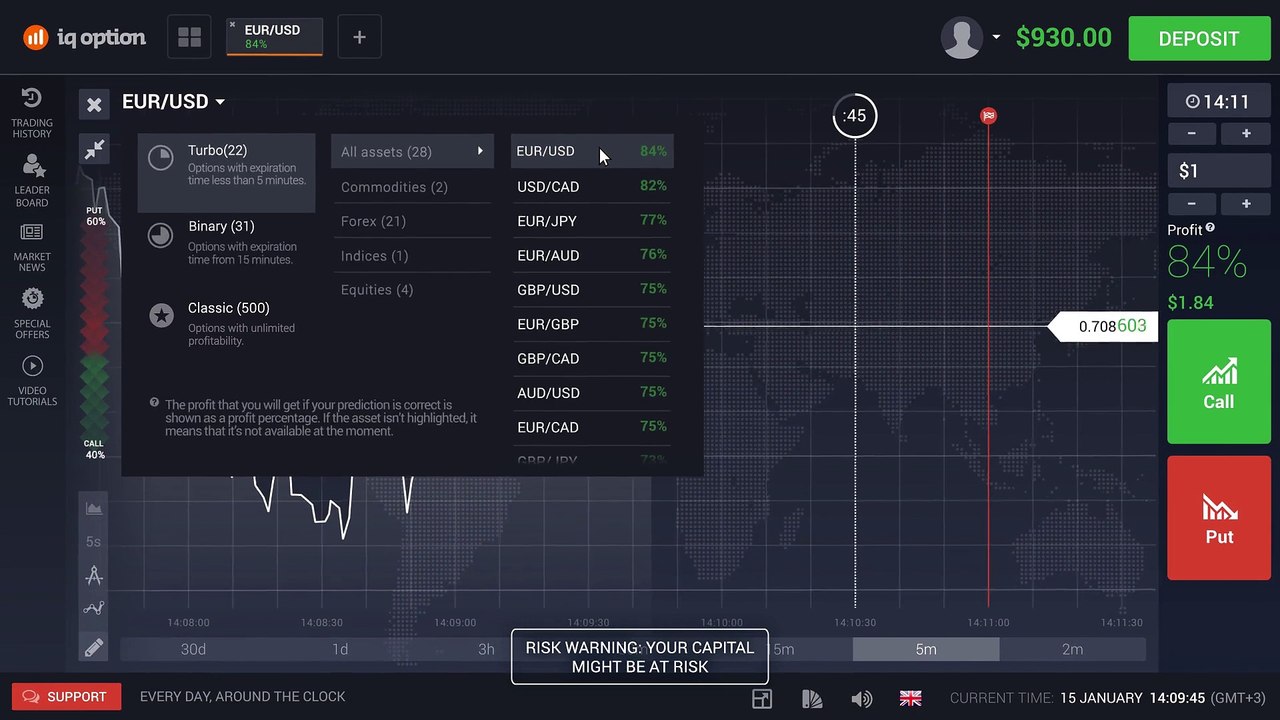Show the All assets (28) category

[x=412, y=152]
